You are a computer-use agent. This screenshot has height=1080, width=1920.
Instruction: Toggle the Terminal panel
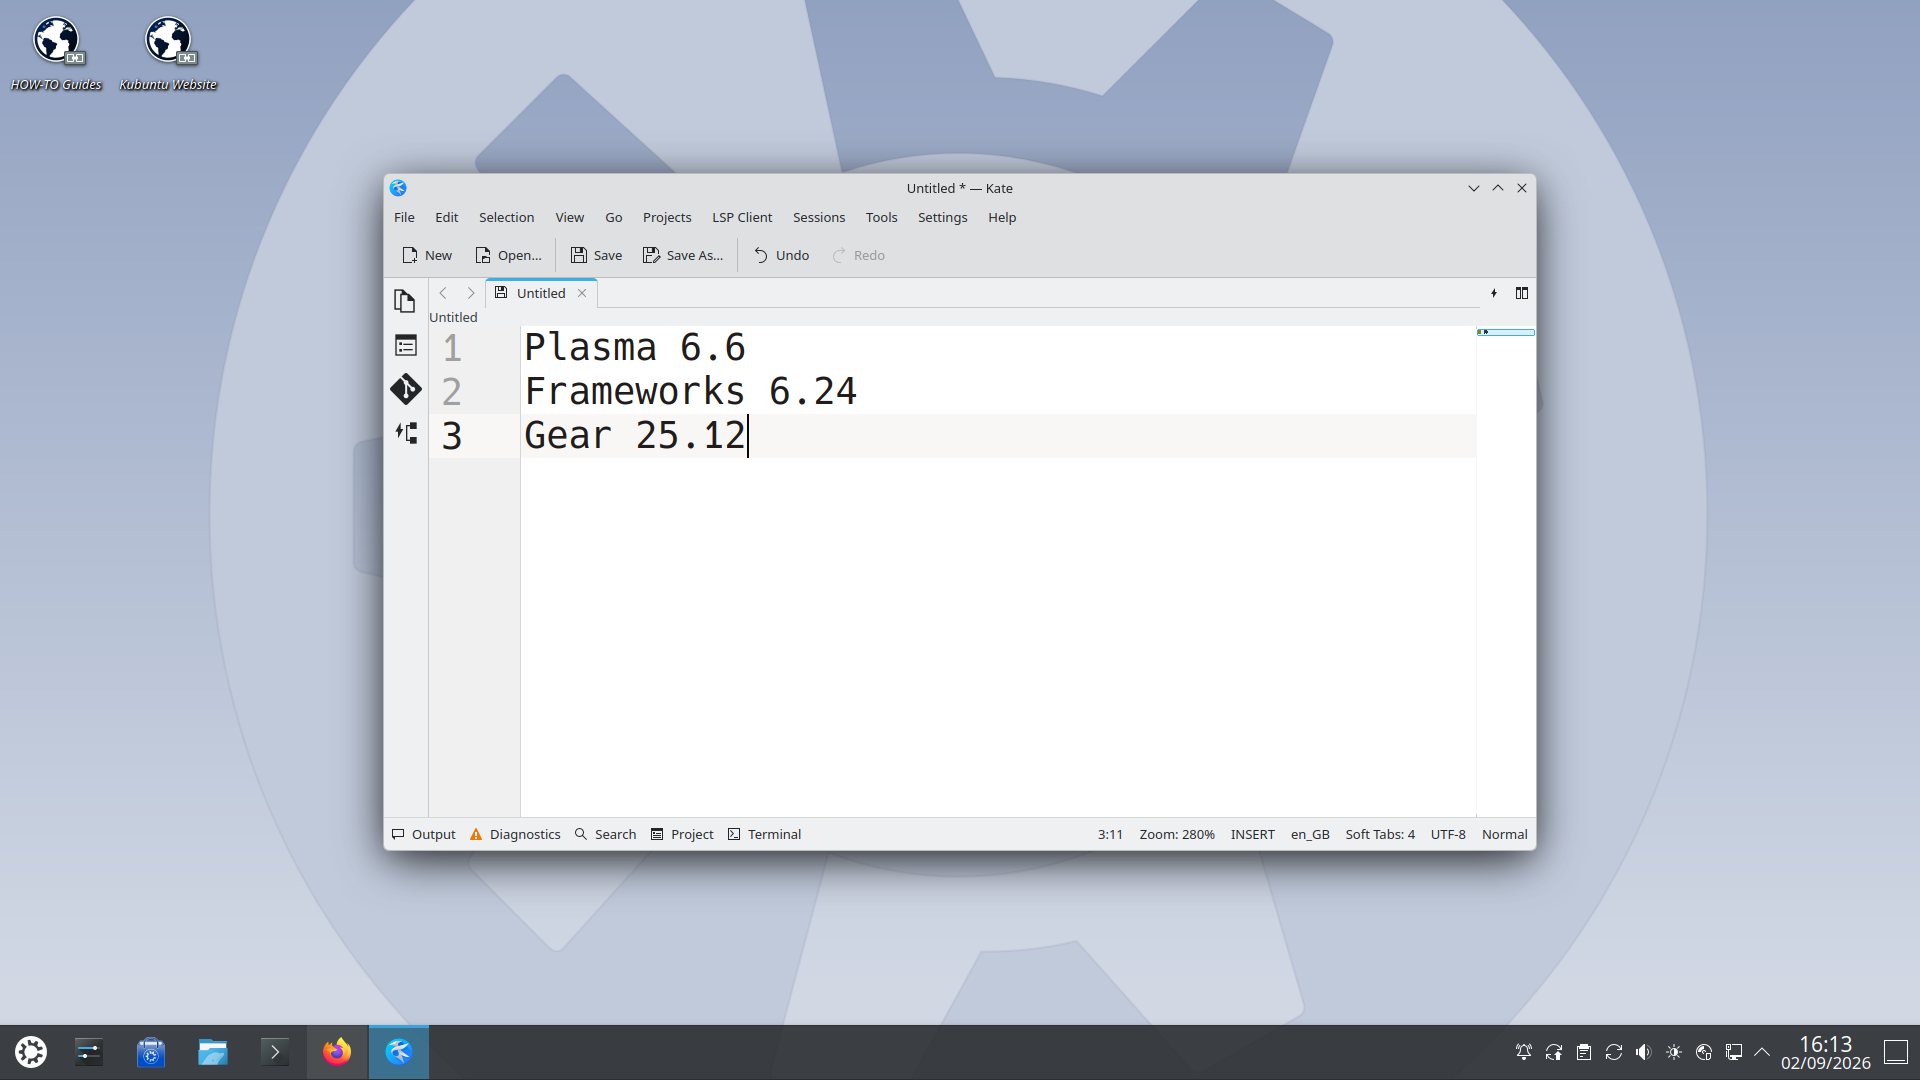[x=764, y=834]
